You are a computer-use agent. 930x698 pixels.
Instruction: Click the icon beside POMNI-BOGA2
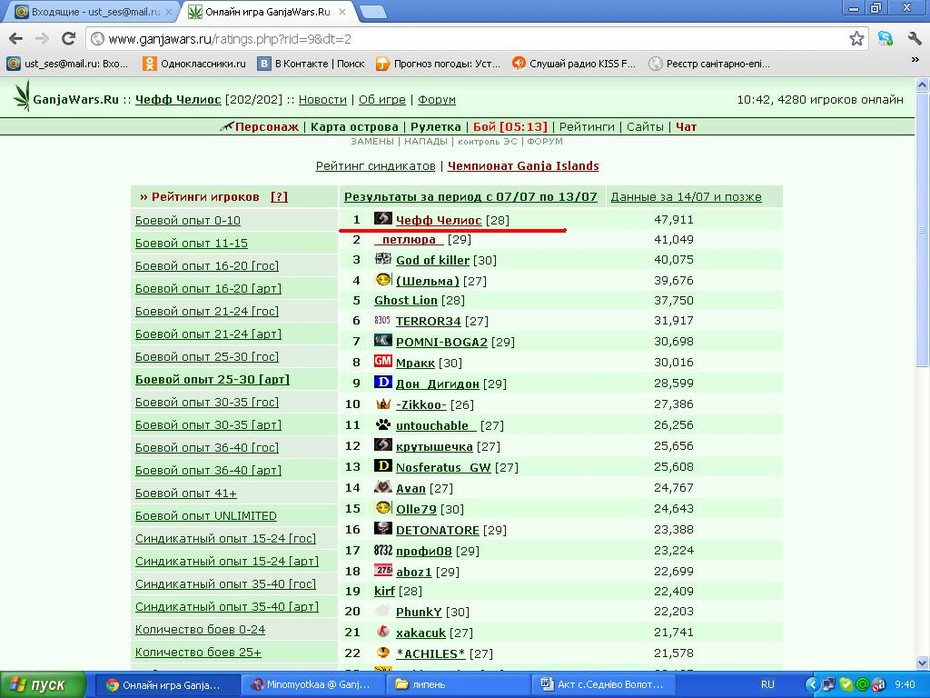point(383,340)
